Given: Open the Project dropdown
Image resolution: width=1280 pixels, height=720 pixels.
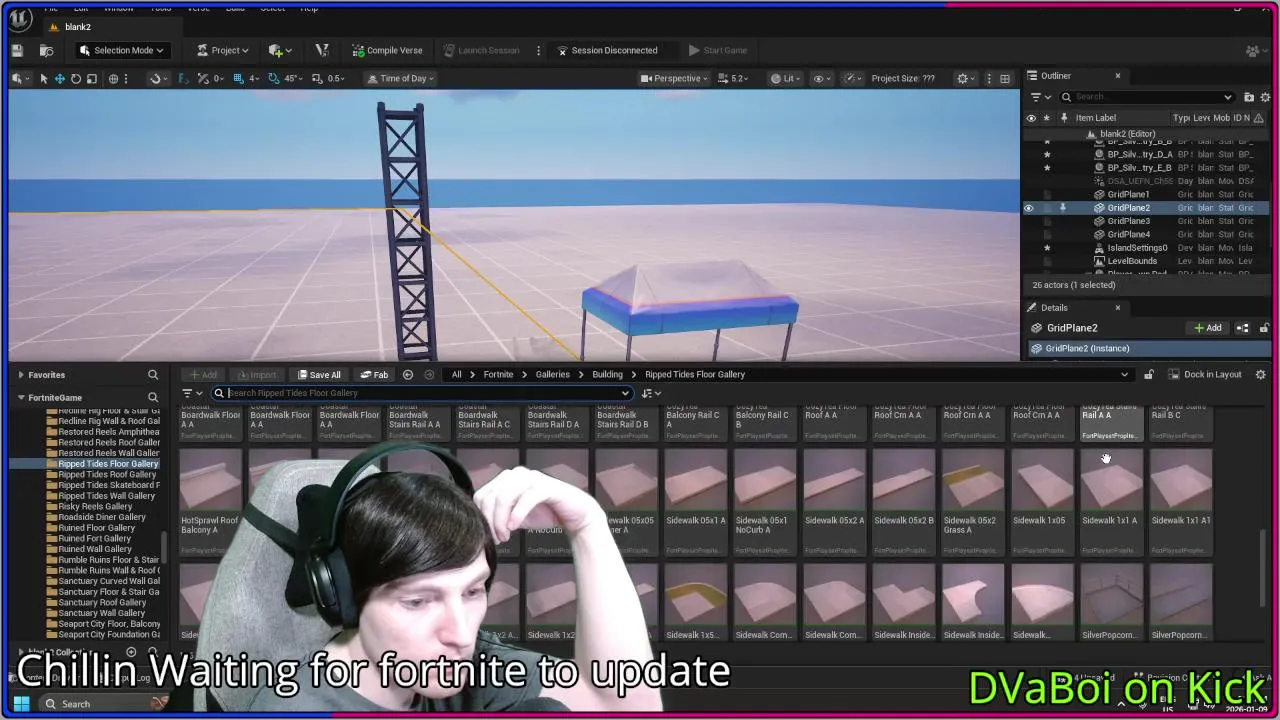Looking at the screenshot, I should [x=223, y=50].
